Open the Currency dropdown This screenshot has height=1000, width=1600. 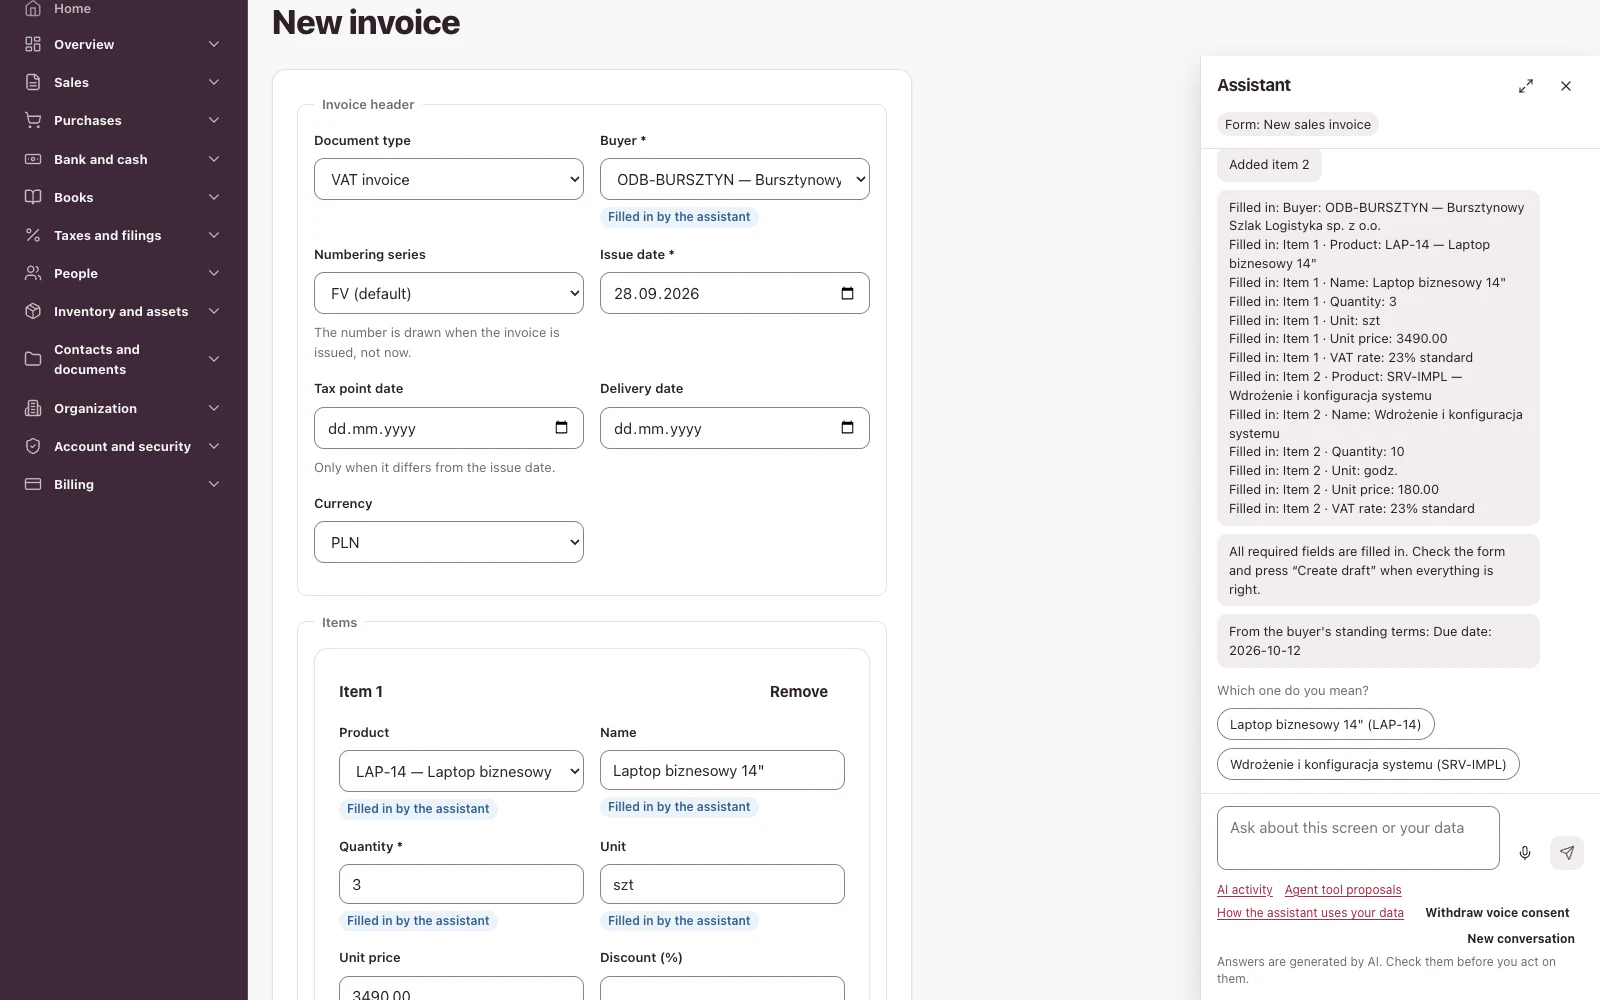449,542
